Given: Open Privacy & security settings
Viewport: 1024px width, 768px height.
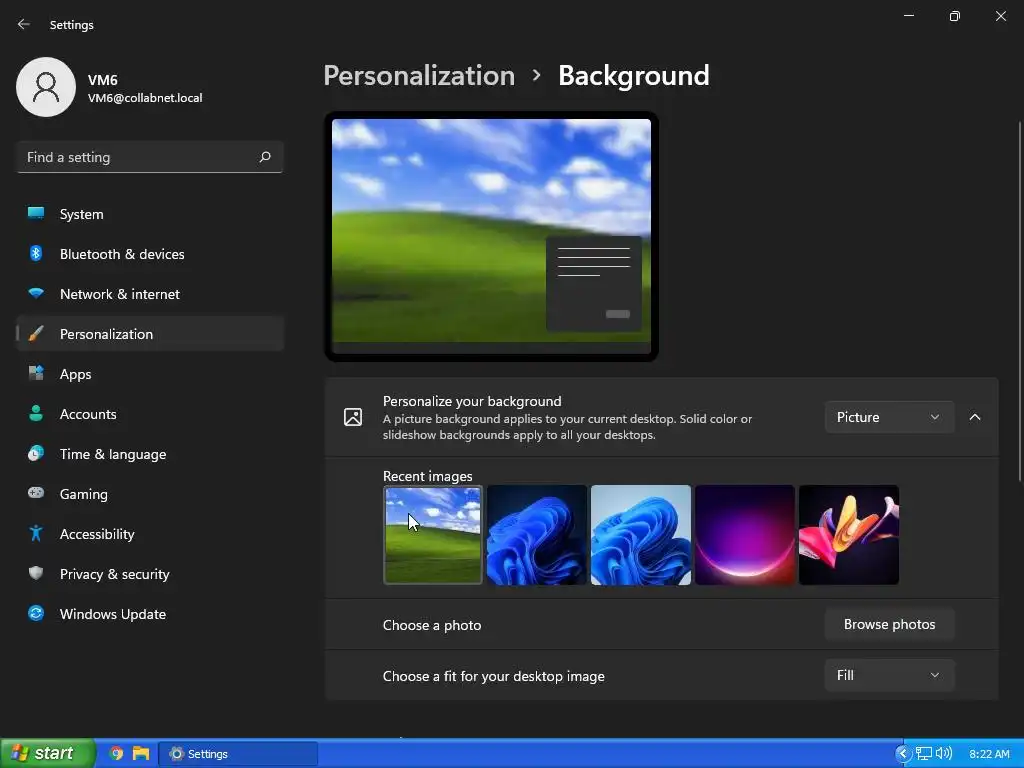Looking at the screenshot, I should (150, 574).
